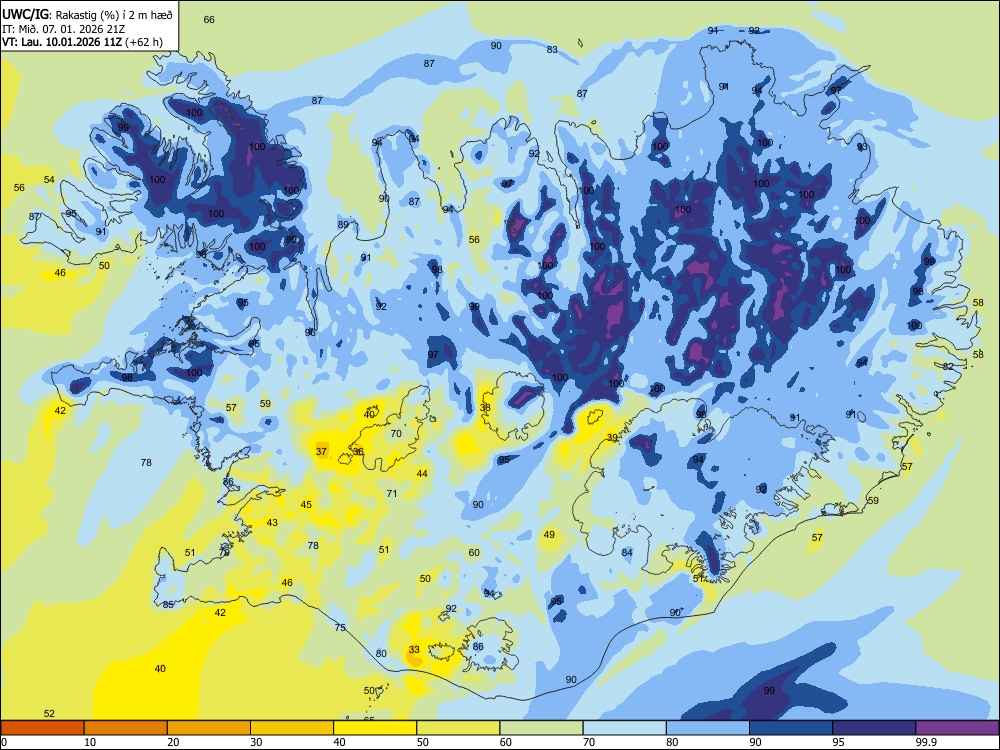Image resolution: width=1000 pixels, height=750 pixels.
Task: Click the pale green 60–70 legend swatch
Action: (541, 728)
